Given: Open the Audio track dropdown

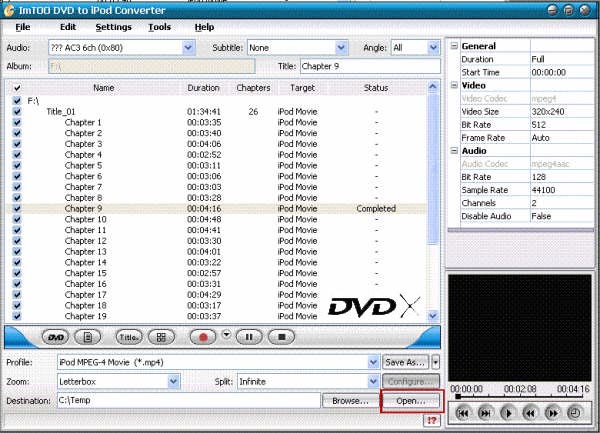Looking at the screenshot, I should (188, 48).
